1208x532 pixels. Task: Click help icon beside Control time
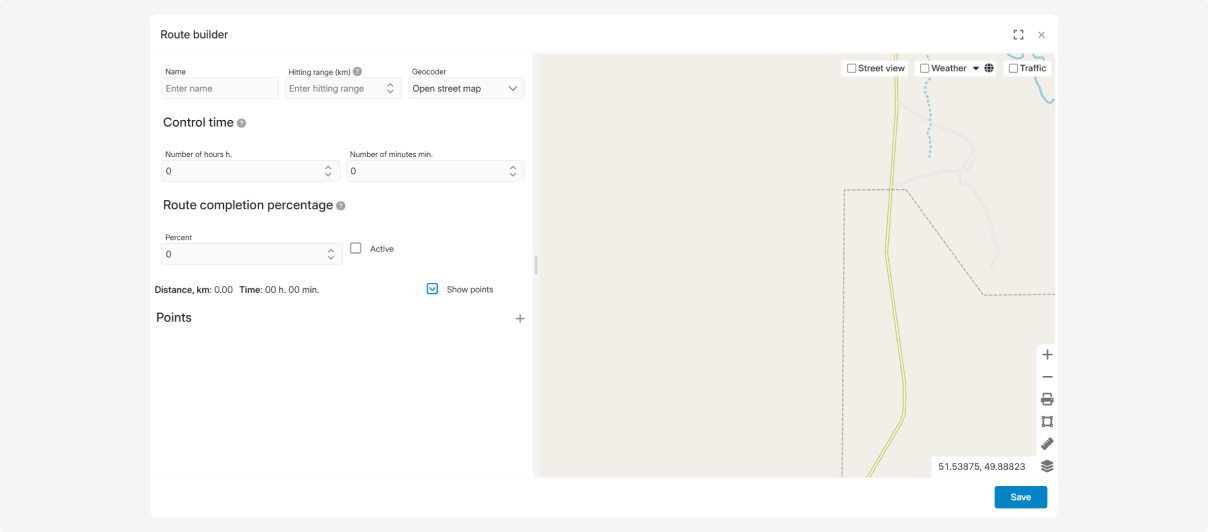241,123
